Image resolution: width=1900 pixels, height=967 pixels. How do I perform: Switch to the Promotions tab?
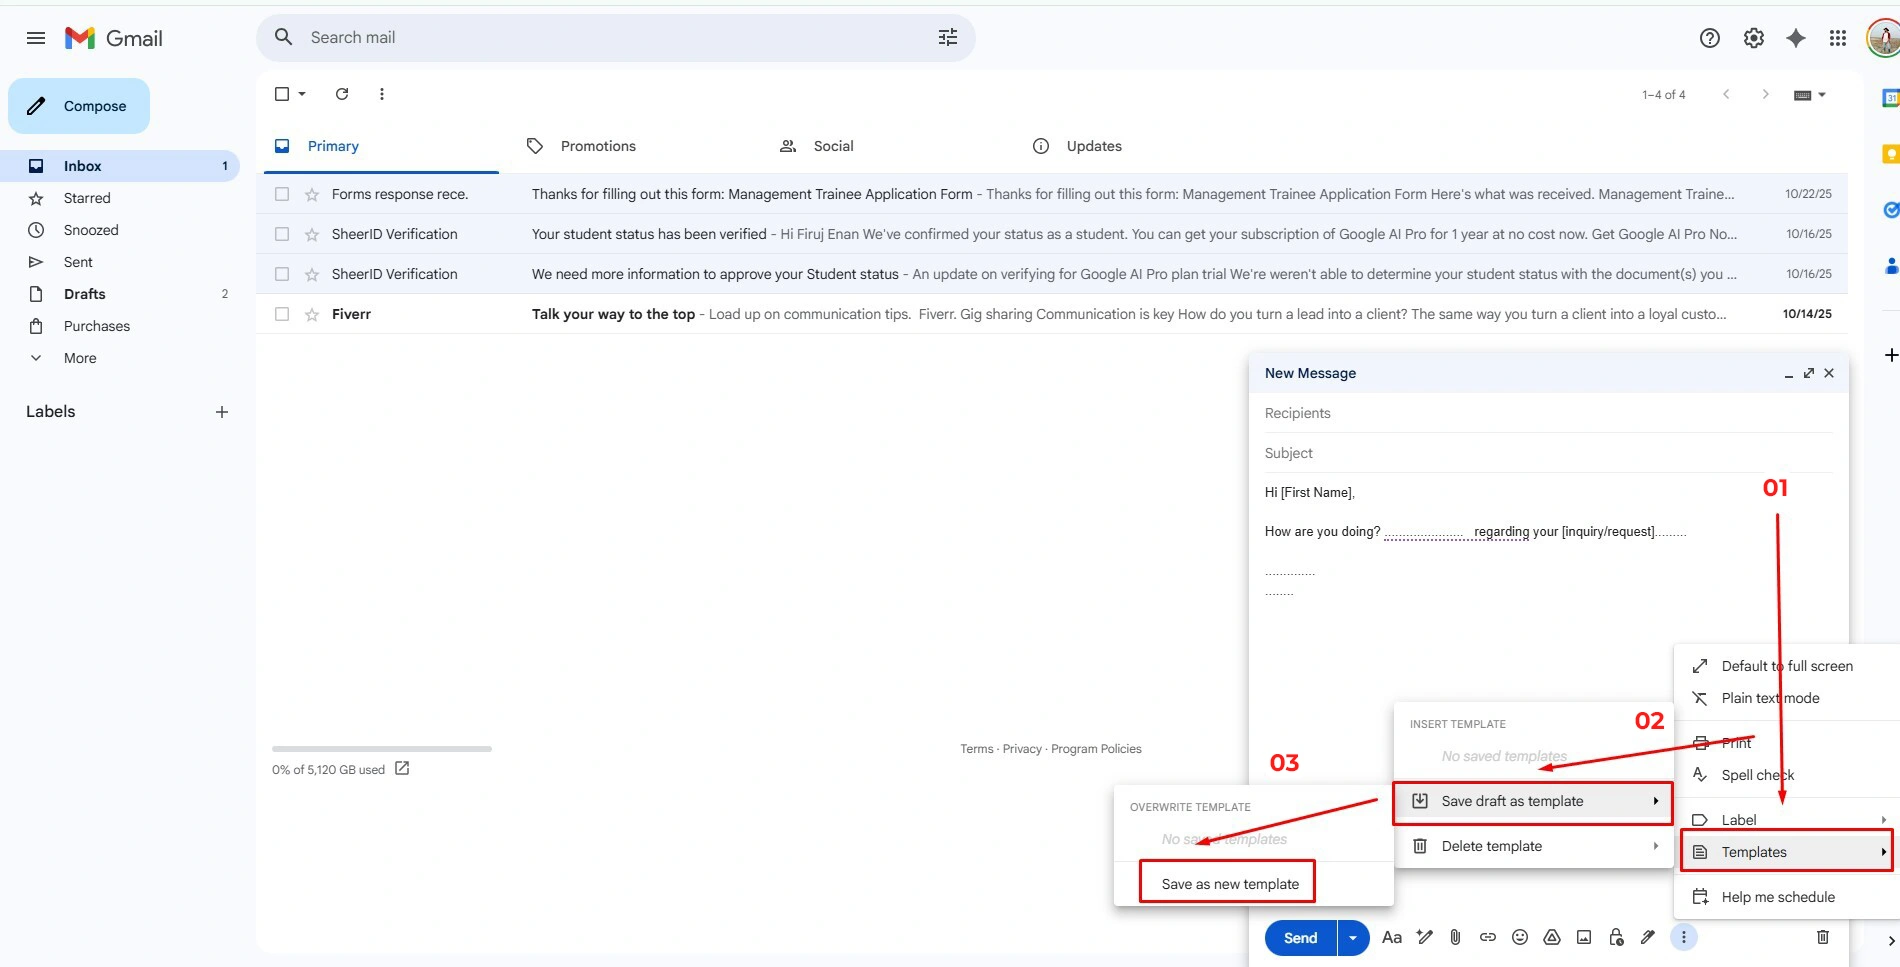click(598, 146)
